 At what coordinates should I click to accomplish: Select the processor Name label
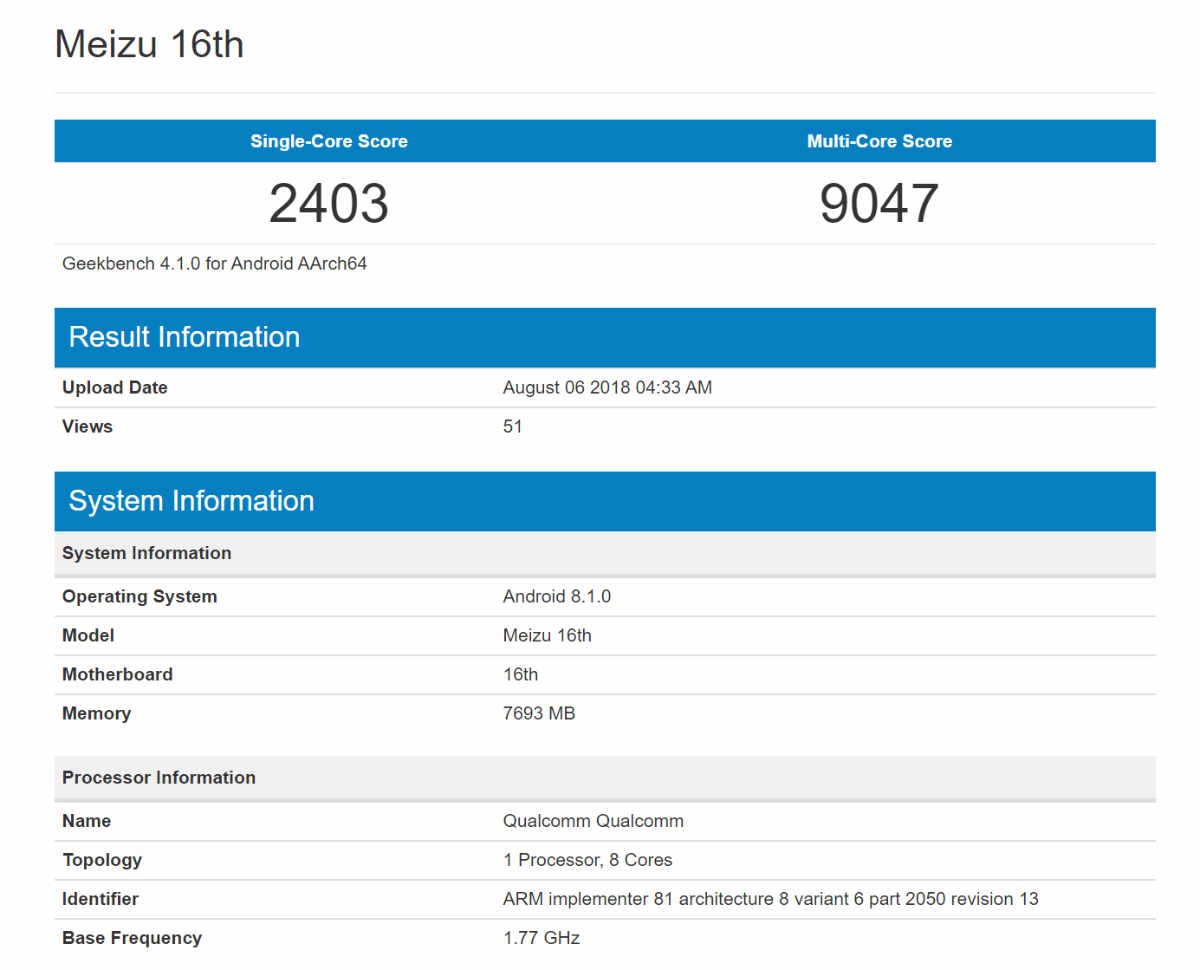pos(87,821)
